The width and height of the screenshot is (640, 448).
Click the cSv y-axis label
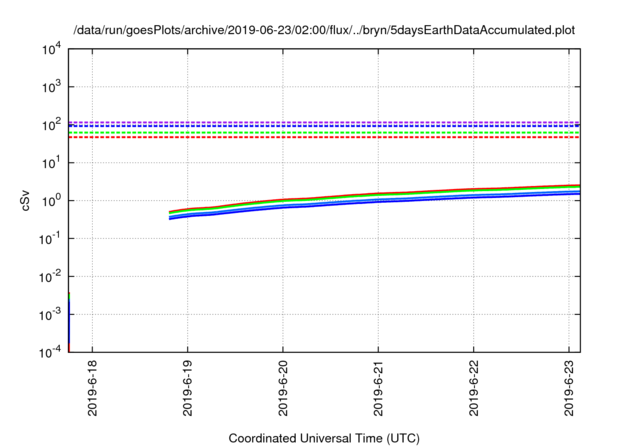point(25,201)
